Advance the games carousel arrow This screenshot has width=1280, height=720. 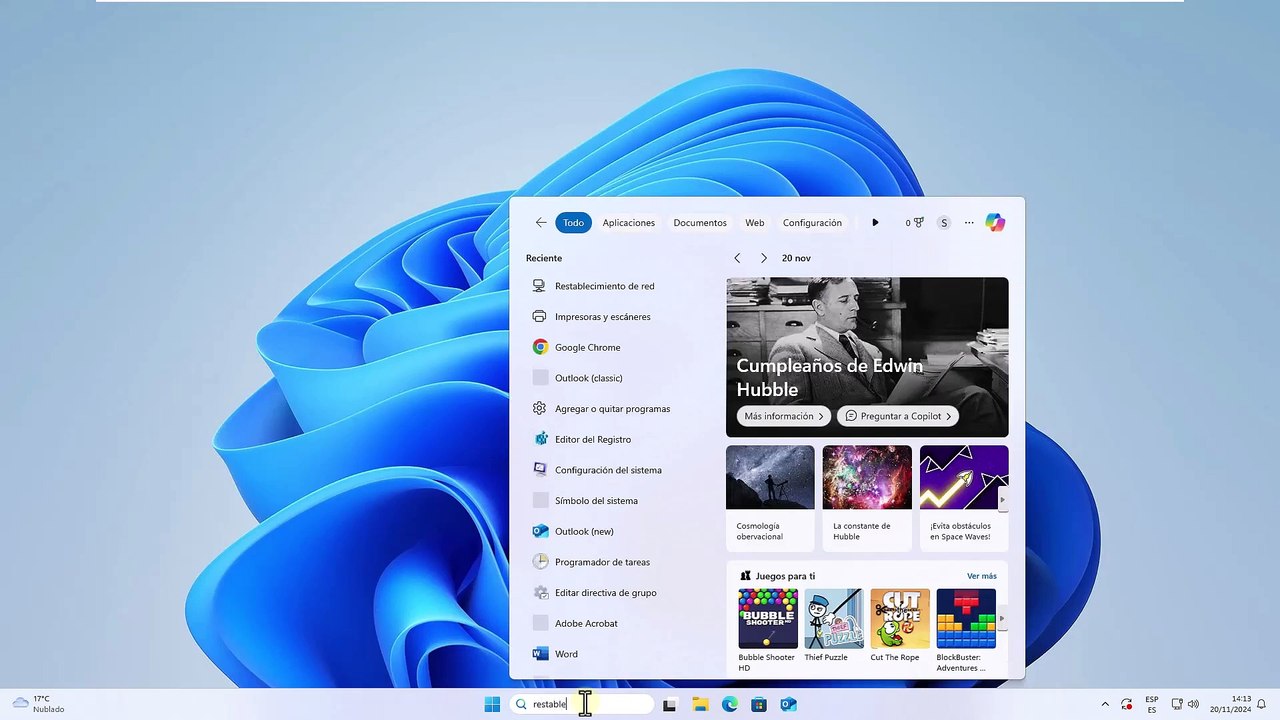[1002, 618]
